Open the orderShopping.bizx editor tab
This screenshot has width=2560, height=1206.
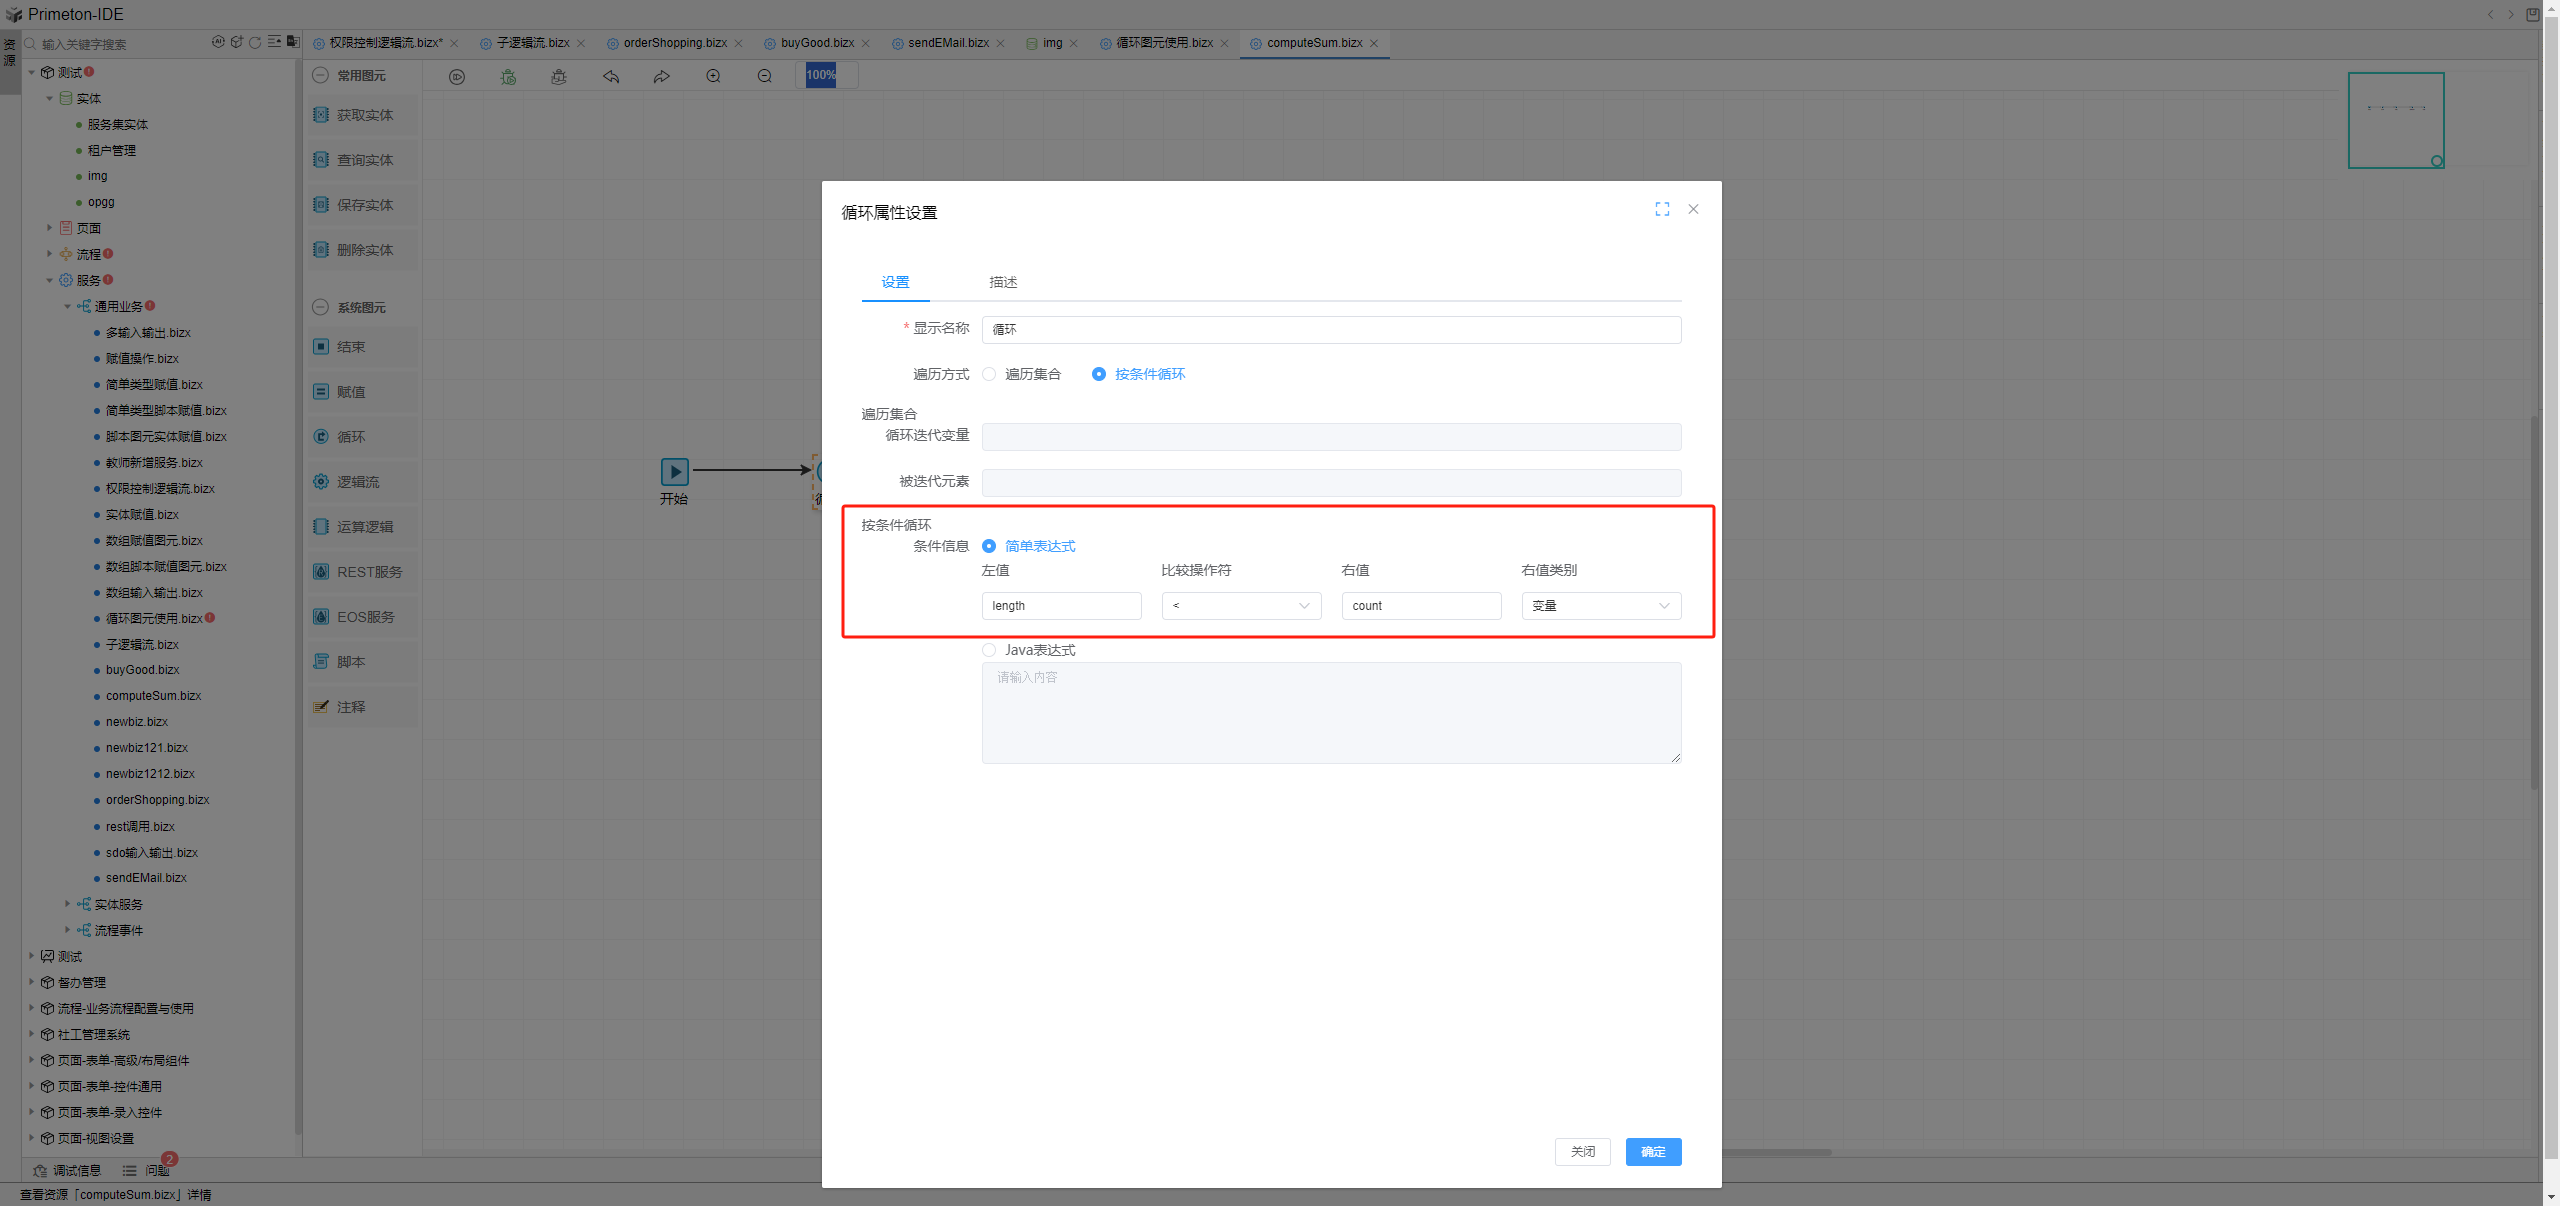[x=675, y=43]
